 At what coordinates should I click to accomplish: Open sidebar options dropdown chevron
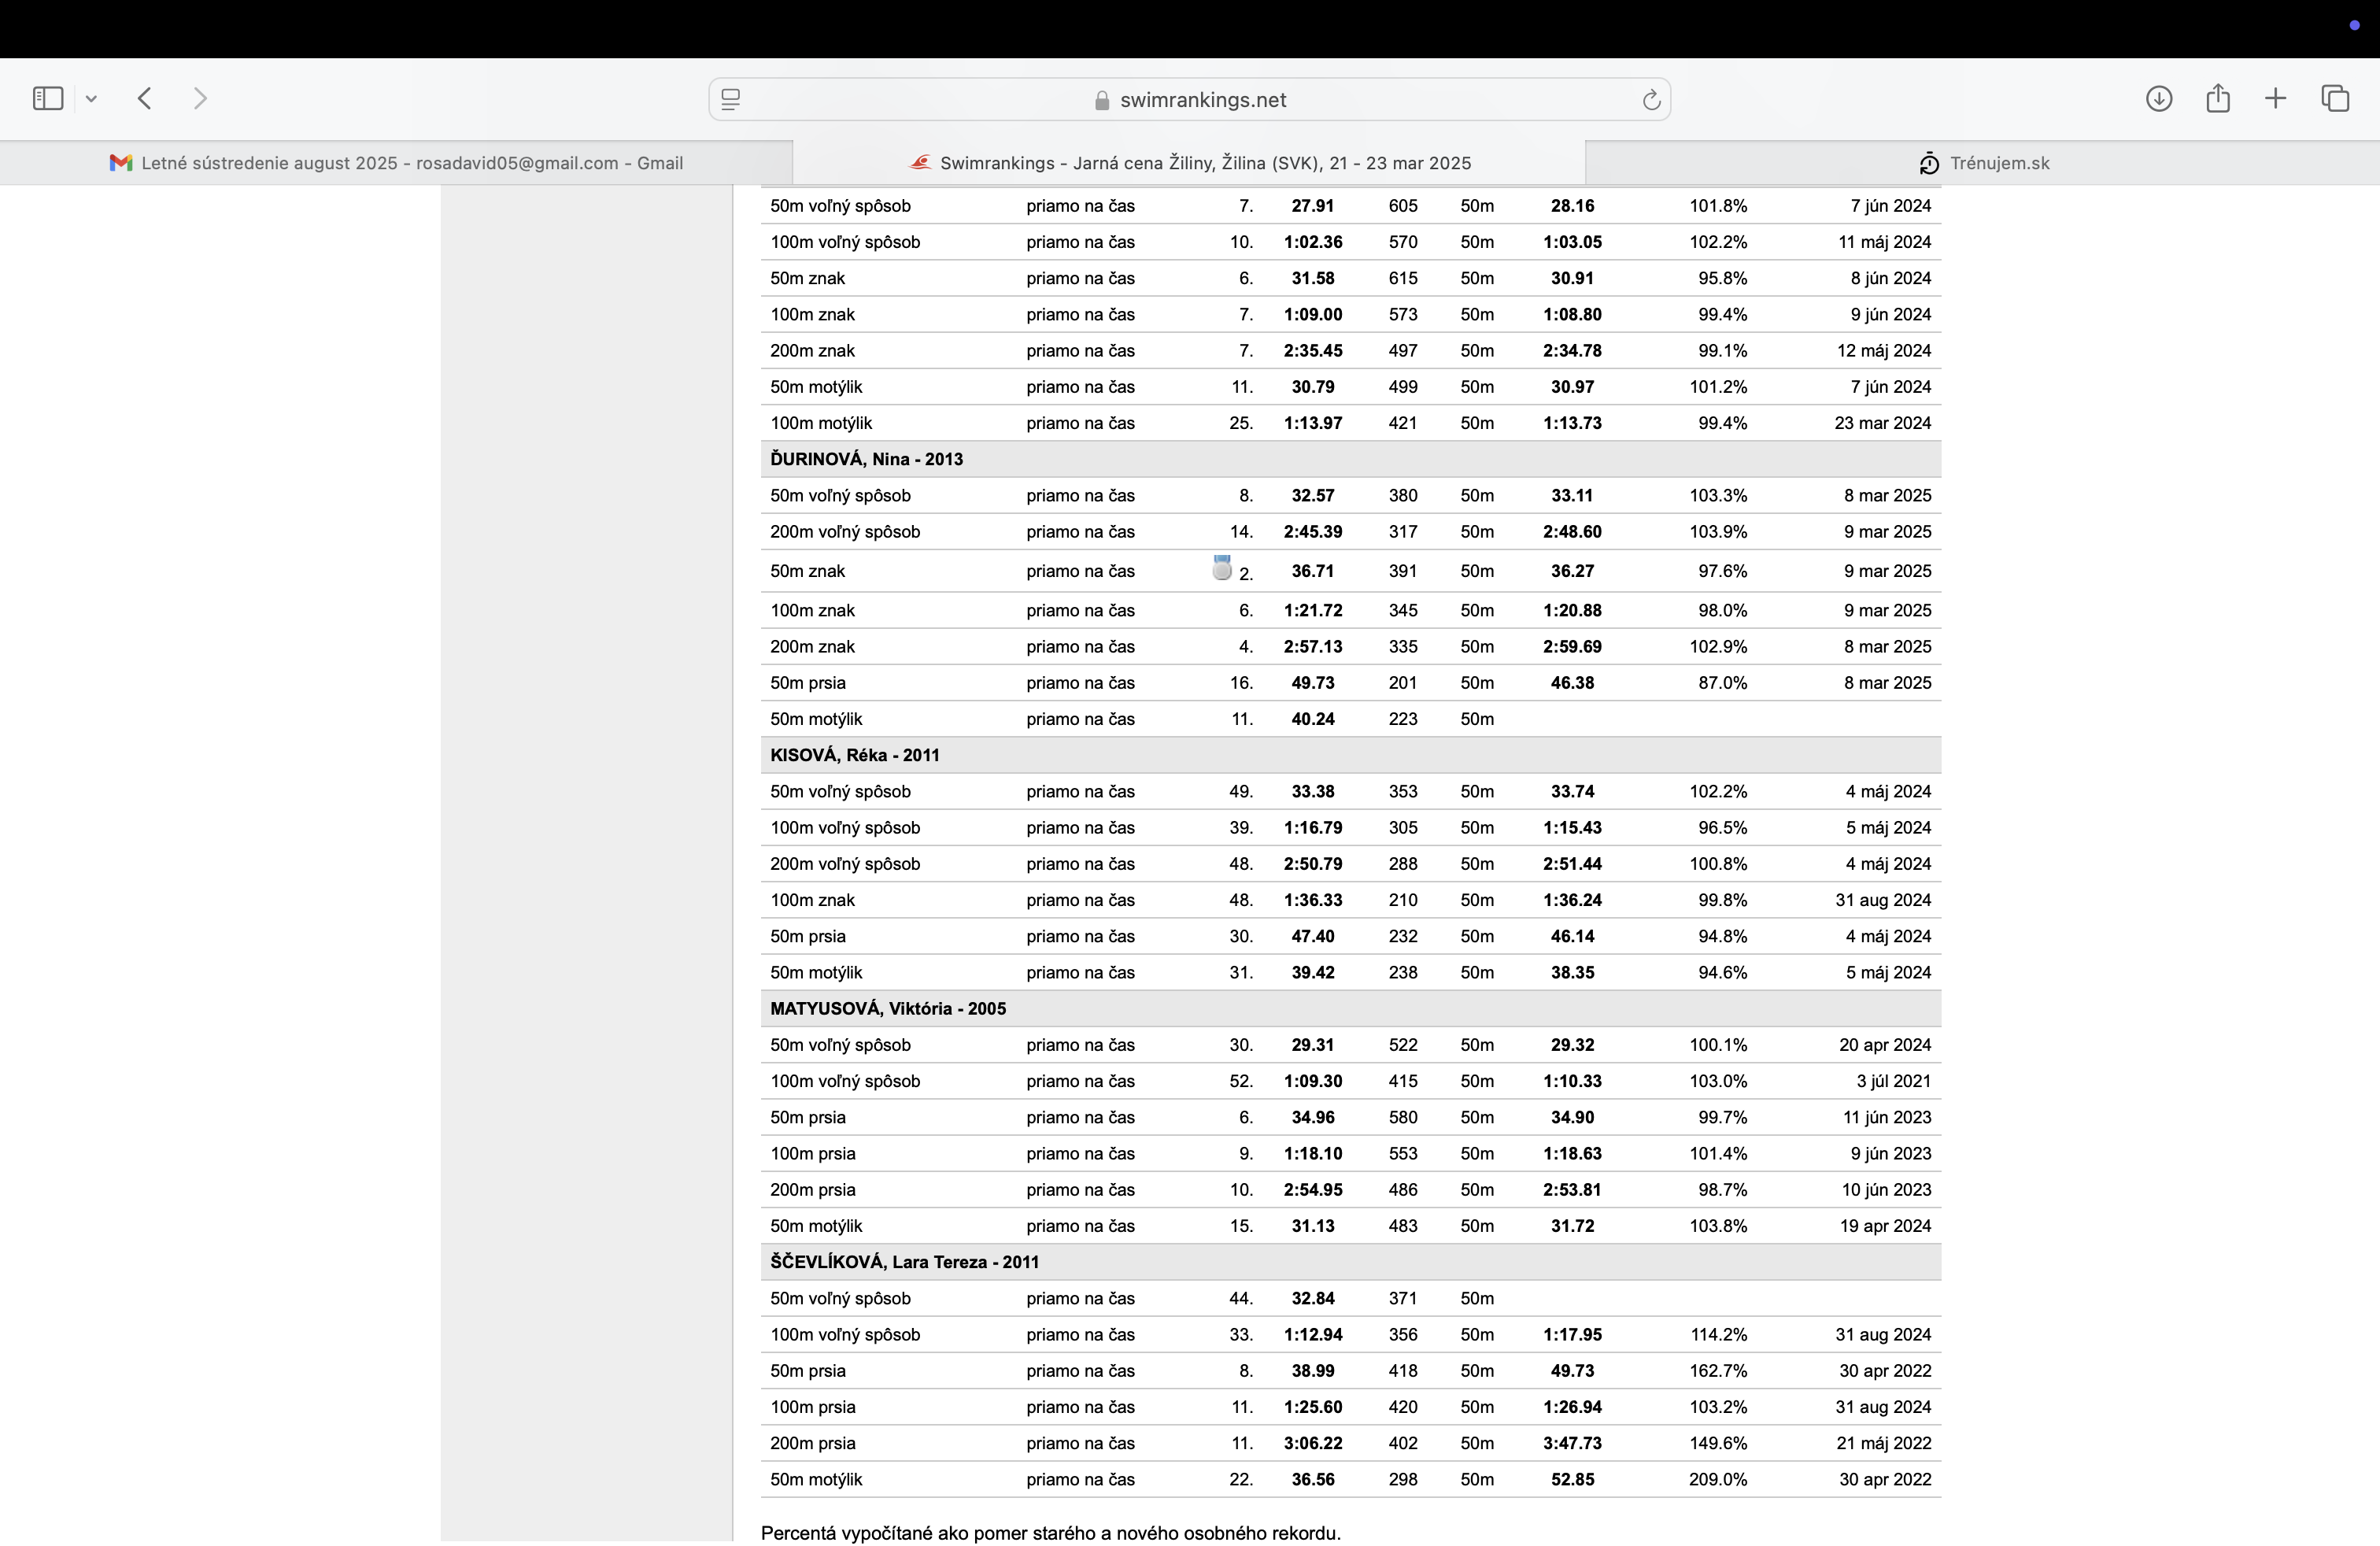[91, 99]
